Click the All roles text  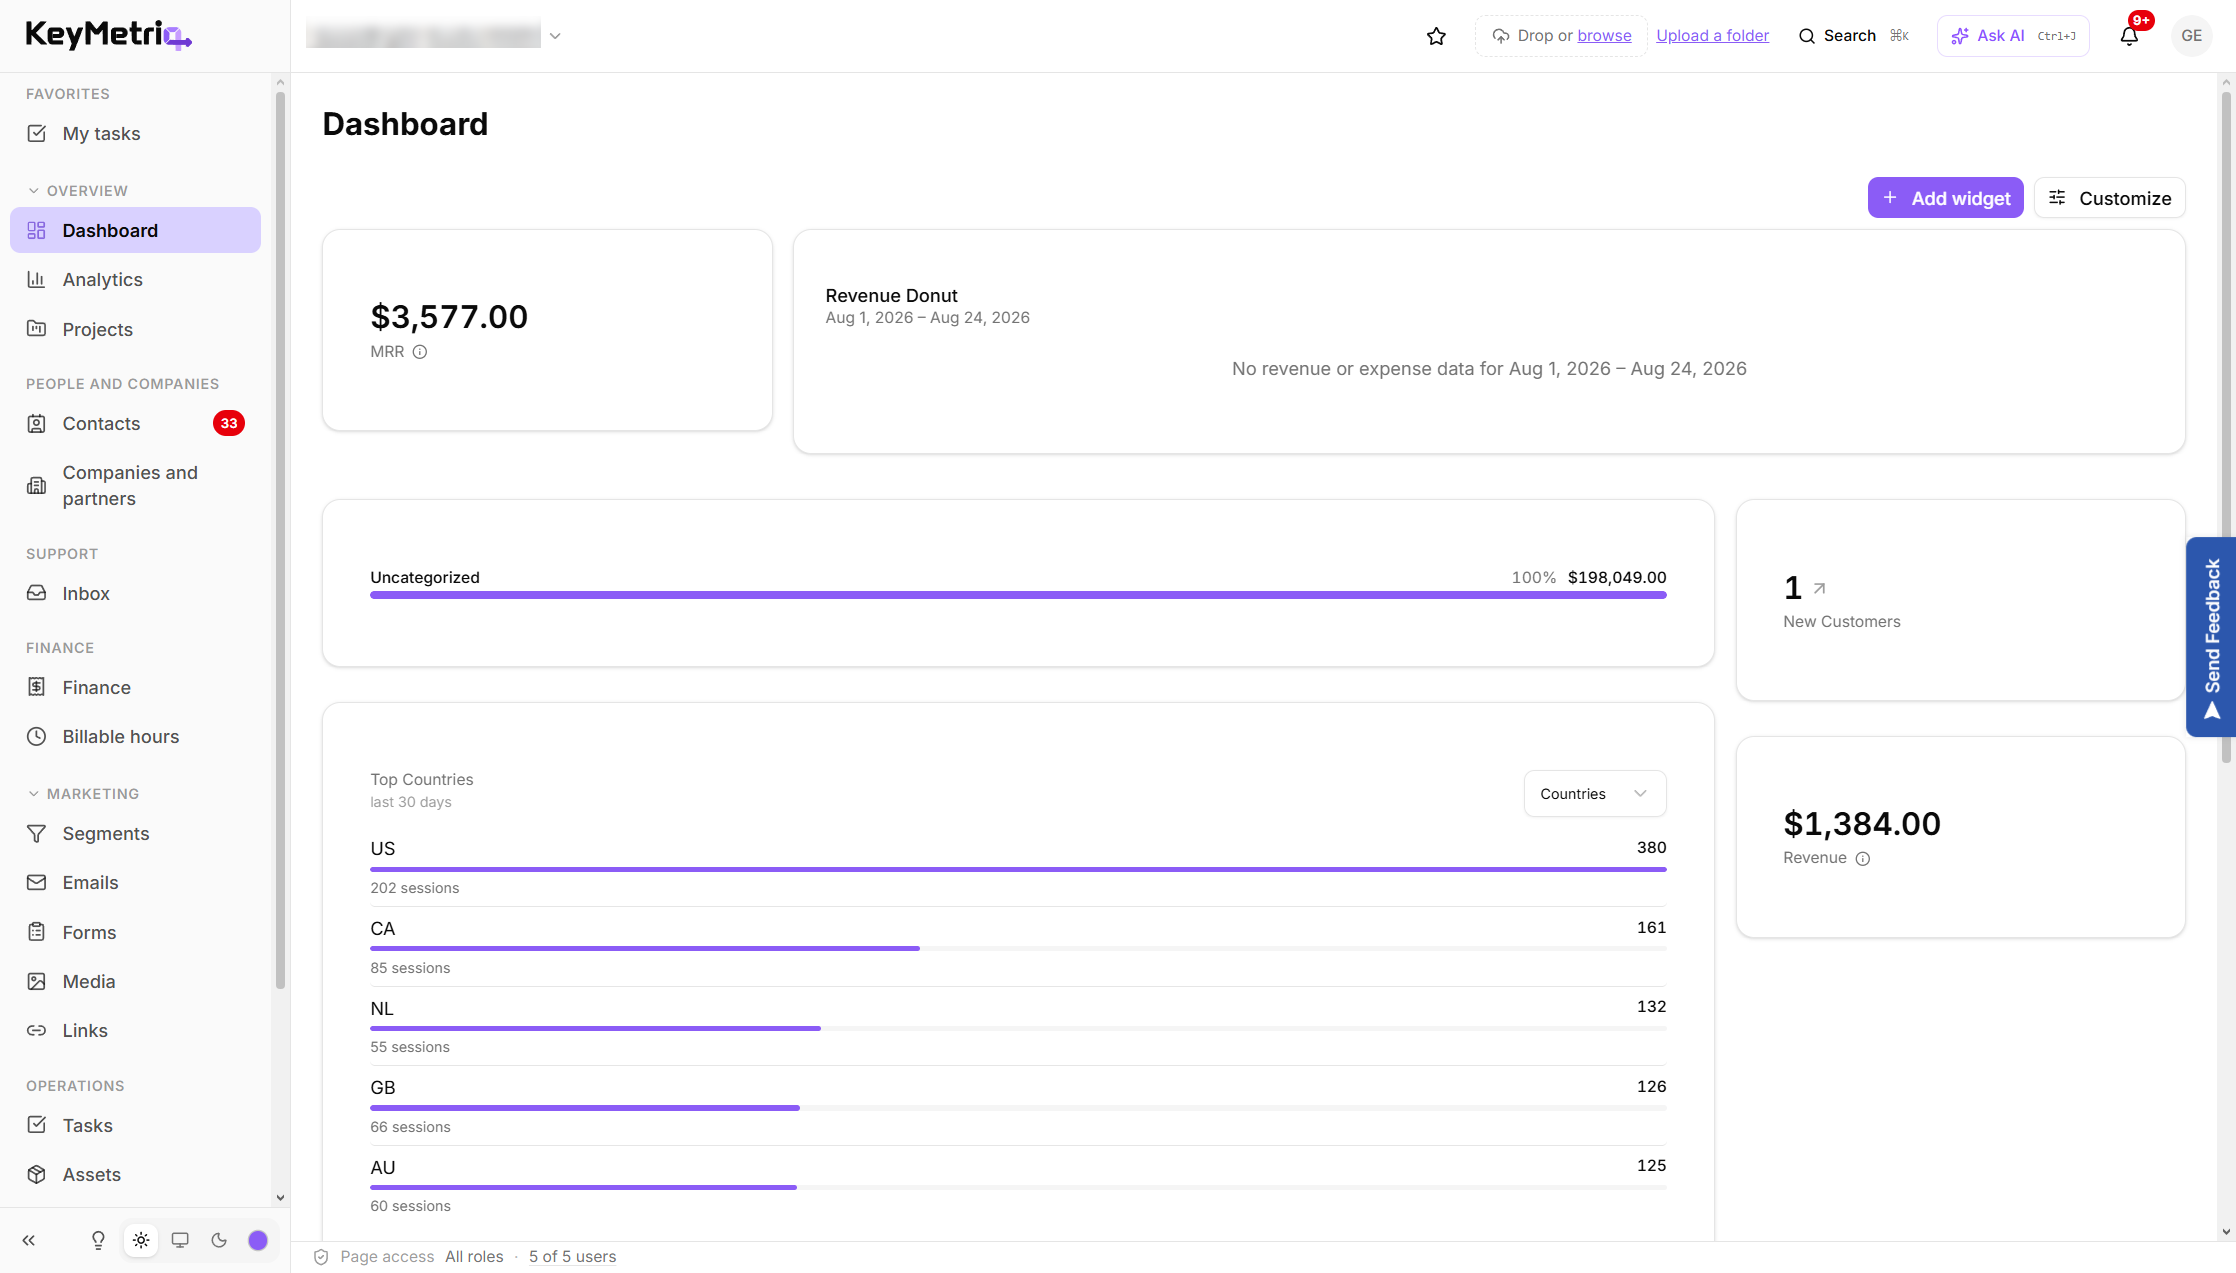tap(474, 1257)
